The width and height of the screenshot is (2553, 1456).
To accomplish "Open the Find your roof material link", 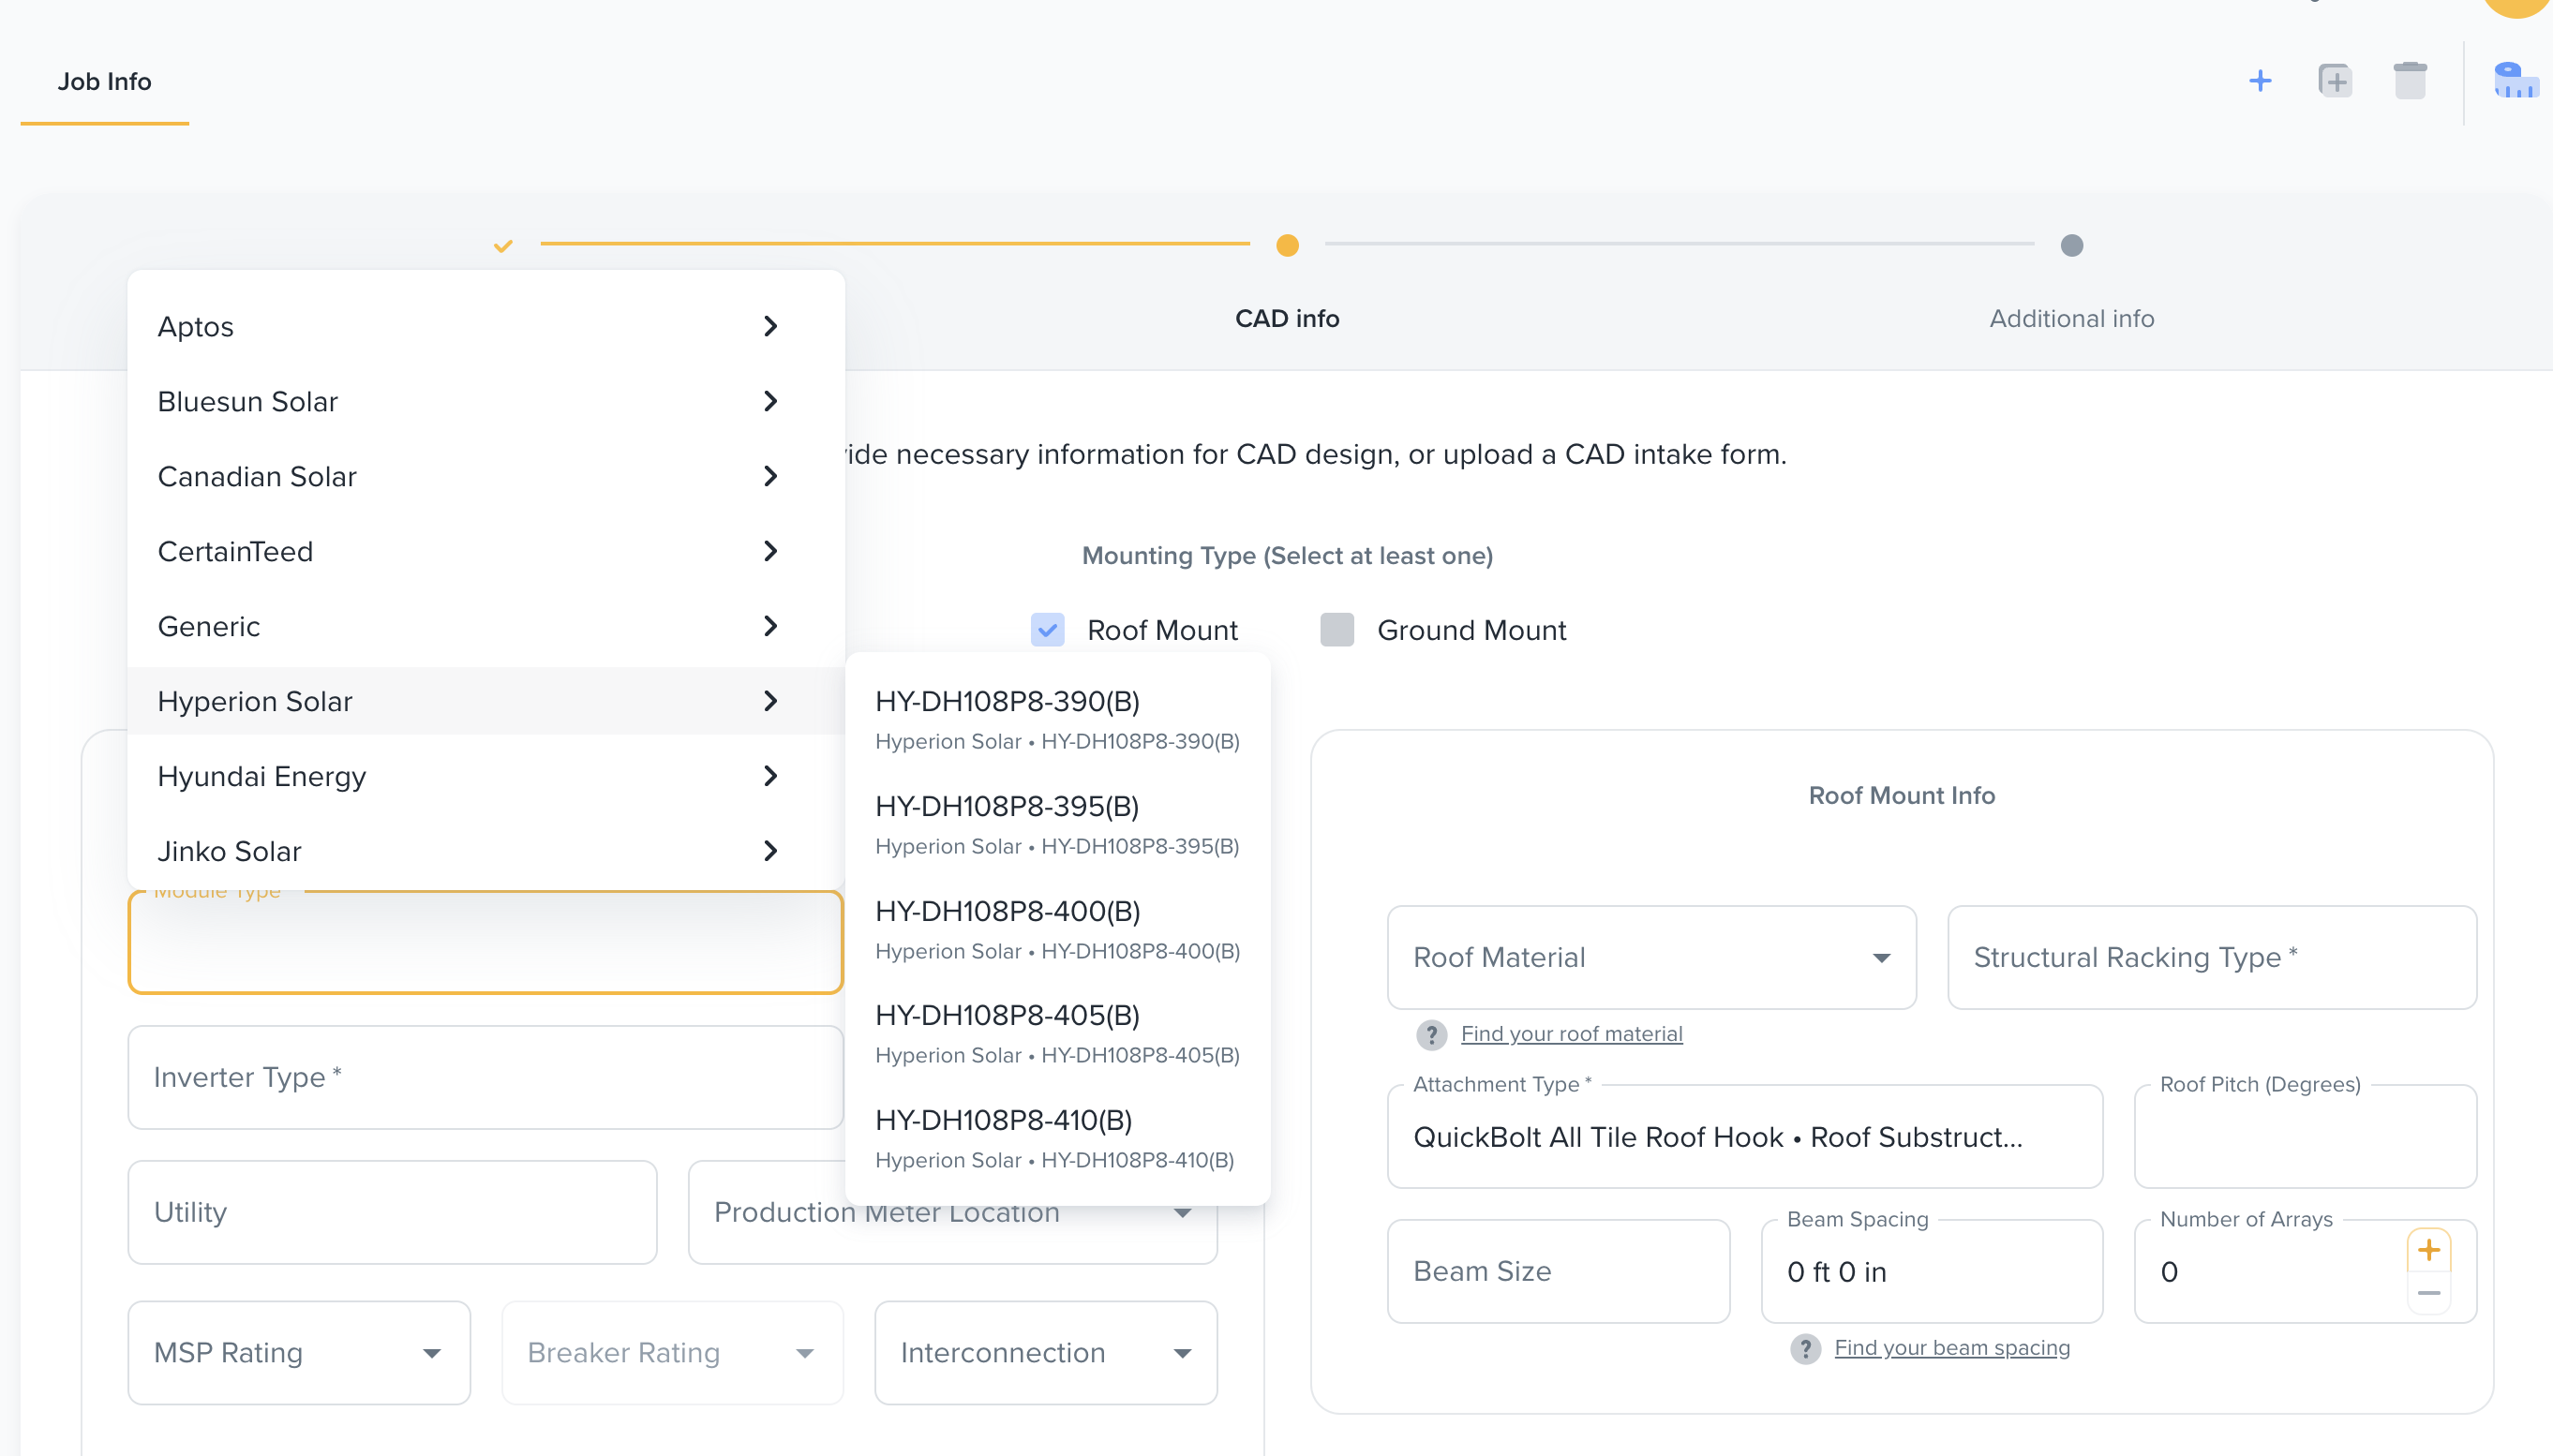I will (1571, 1034).
